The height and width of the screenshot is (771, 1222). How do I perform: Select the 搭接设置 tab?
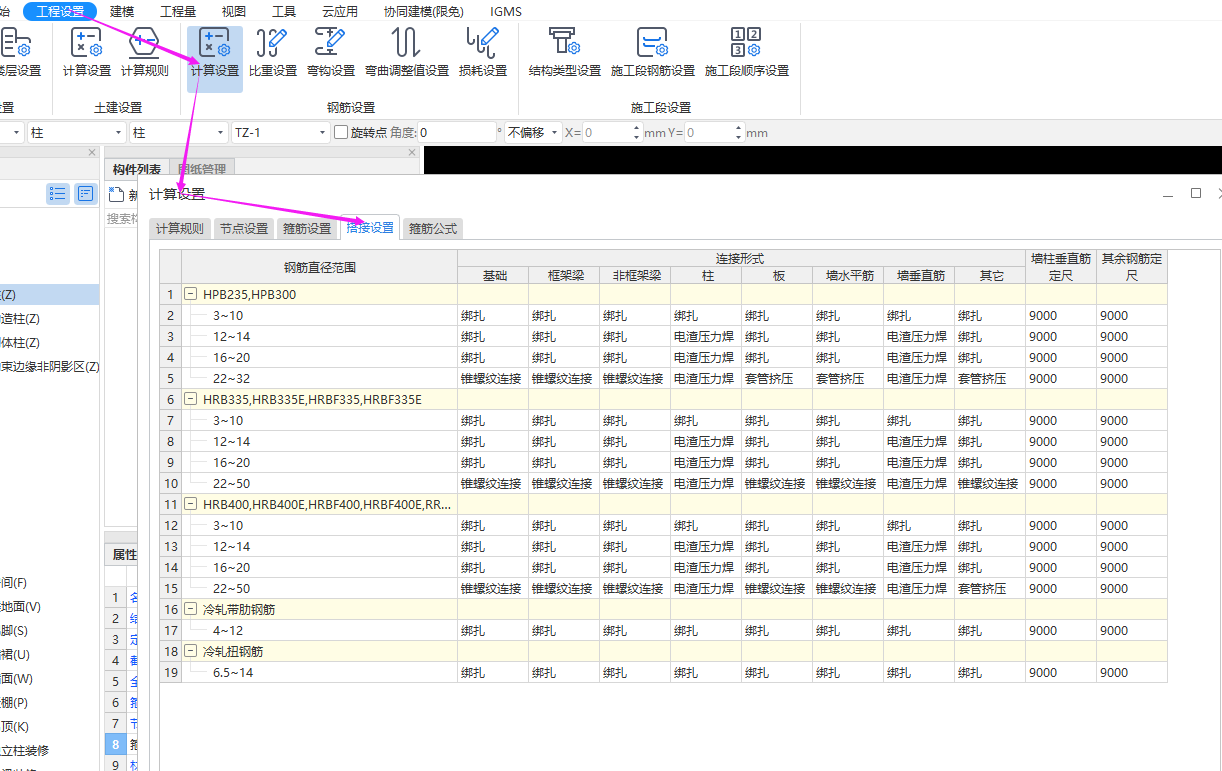370,227
